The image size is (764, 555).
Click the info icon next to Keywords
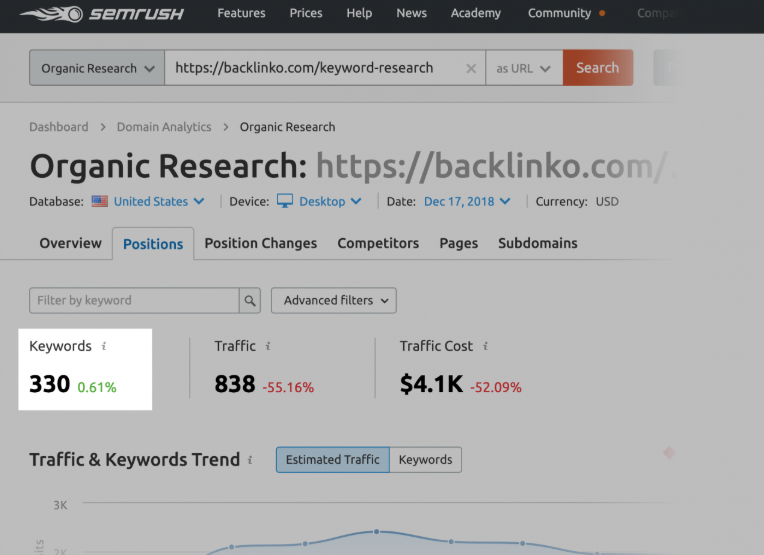click(104, 346)
